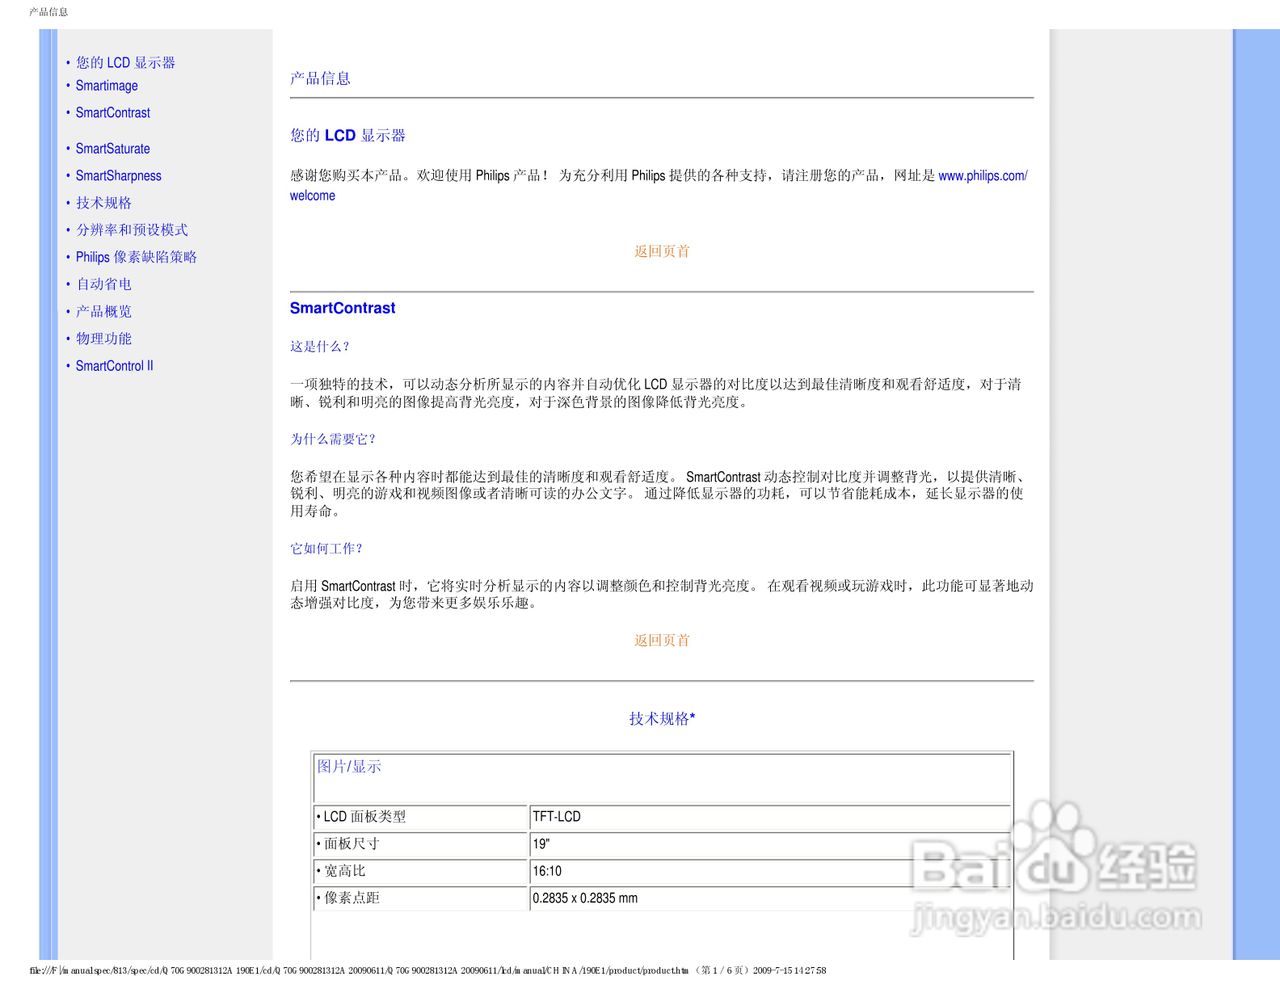The height and width of the screenshot is (989, 1280).
Task: Open Philips 像素缺陷策略 link
Action: click(x=136, y=257)
